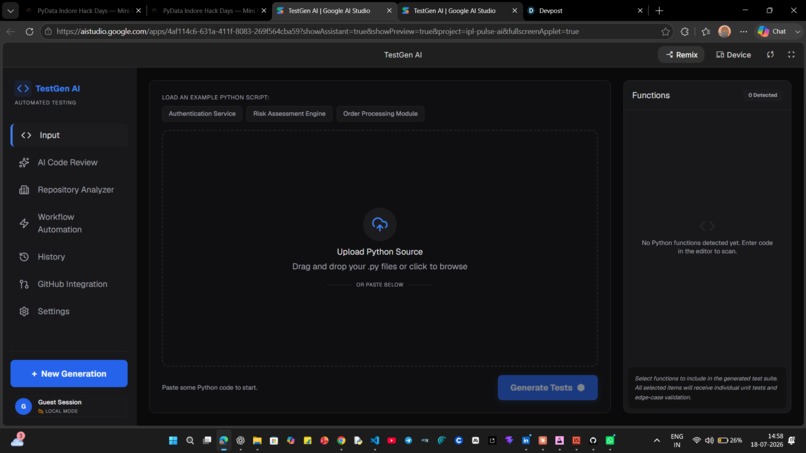Open clock and date in taskbar

(766, 440)
